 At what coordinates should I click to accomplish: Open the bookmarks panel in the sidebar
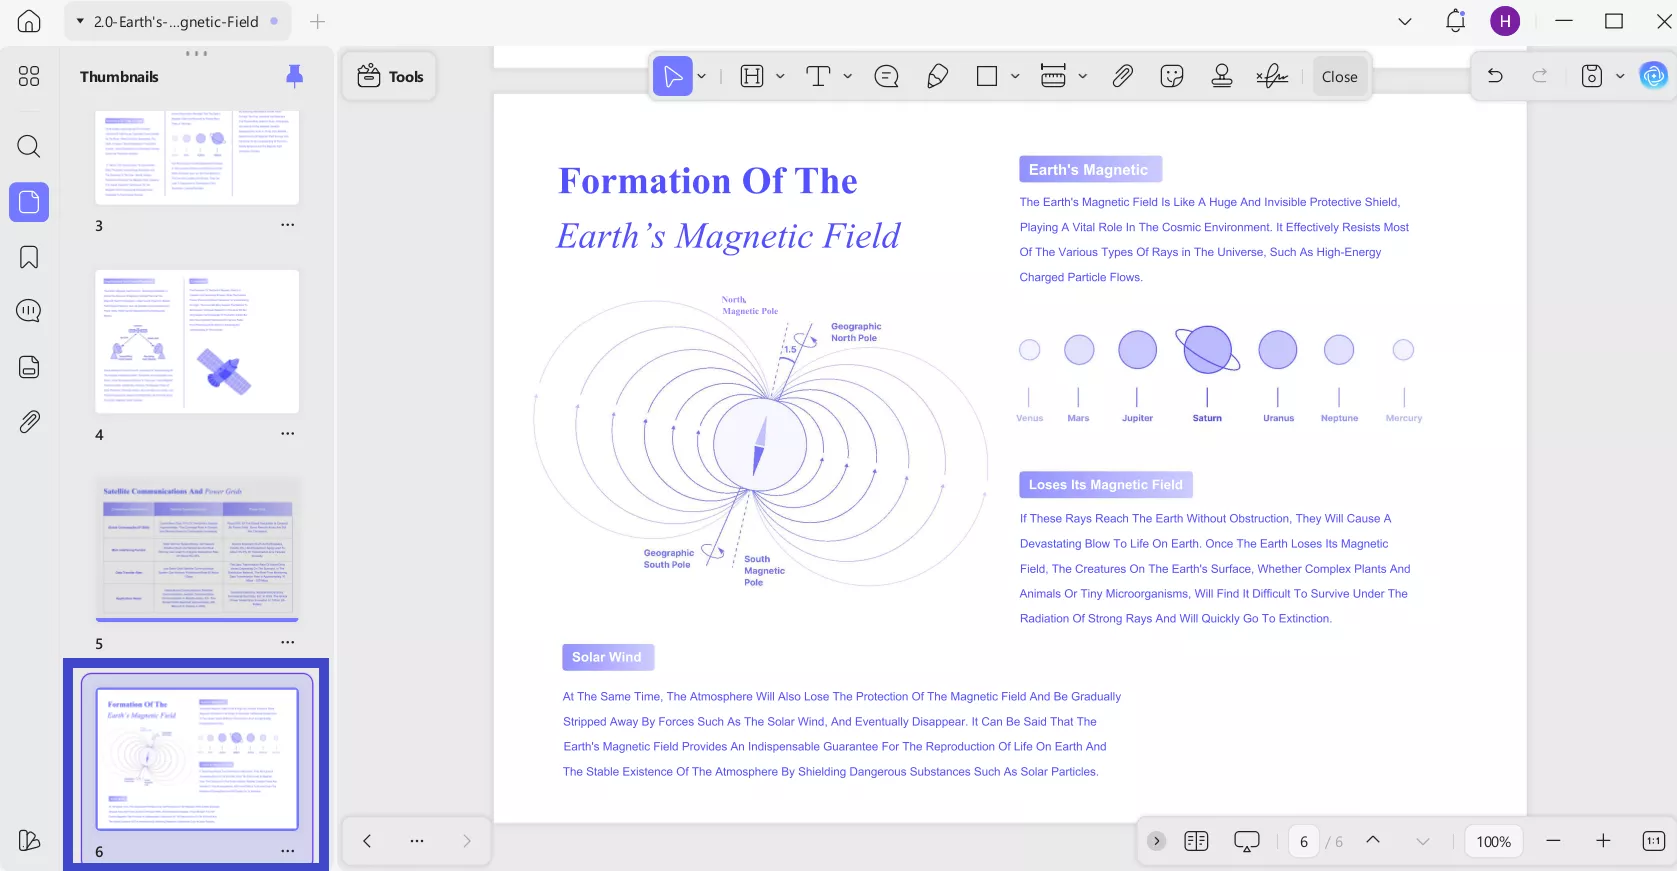click(x=29, y=257)
